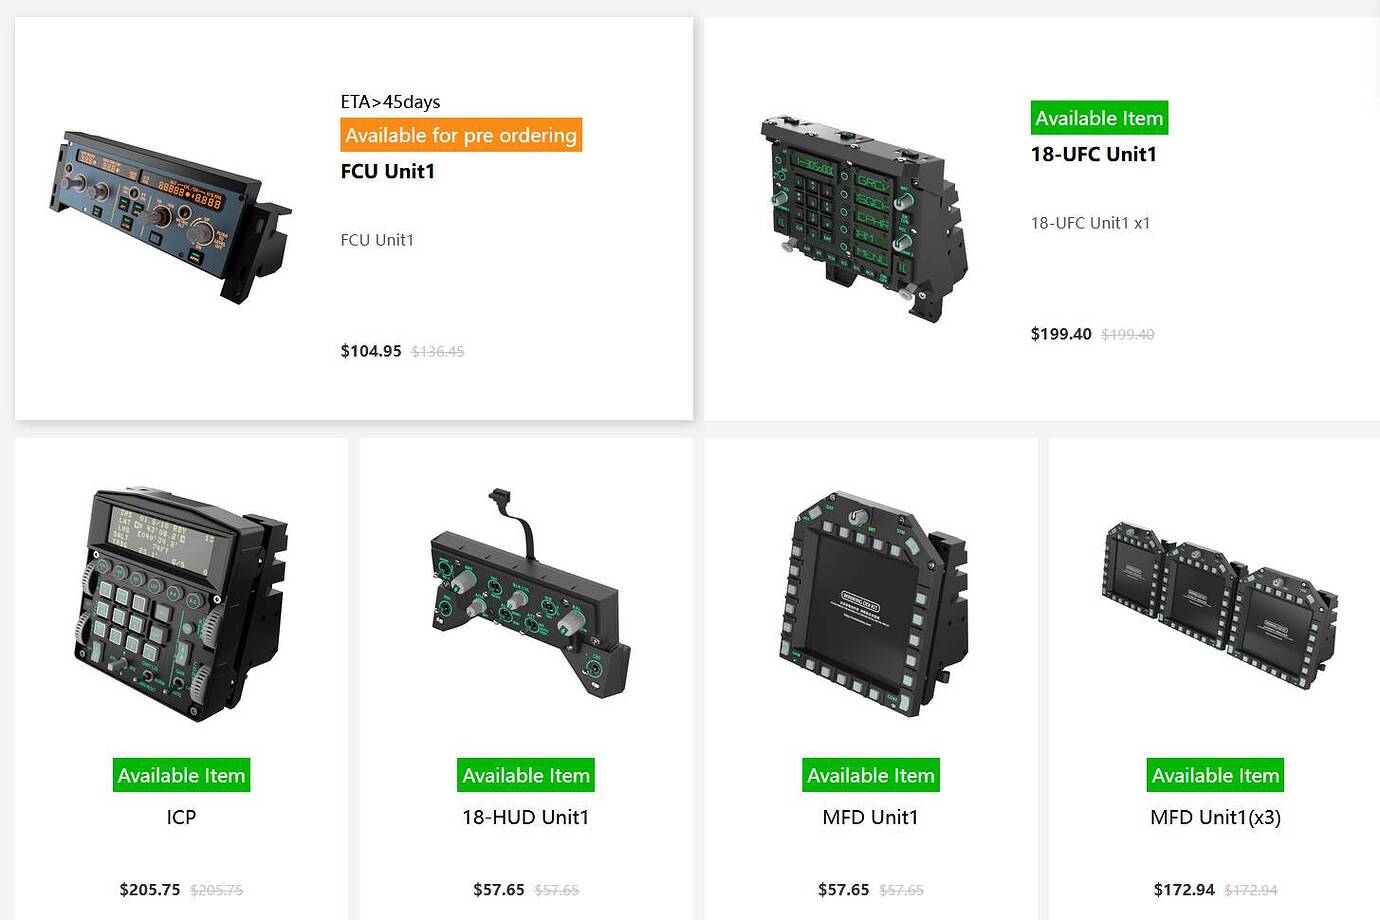Click the Available Item badge above MFD Unit1(x3)
Image resolution: width=1380 pixels, height=920 pixels.
tap(1215, 775)
